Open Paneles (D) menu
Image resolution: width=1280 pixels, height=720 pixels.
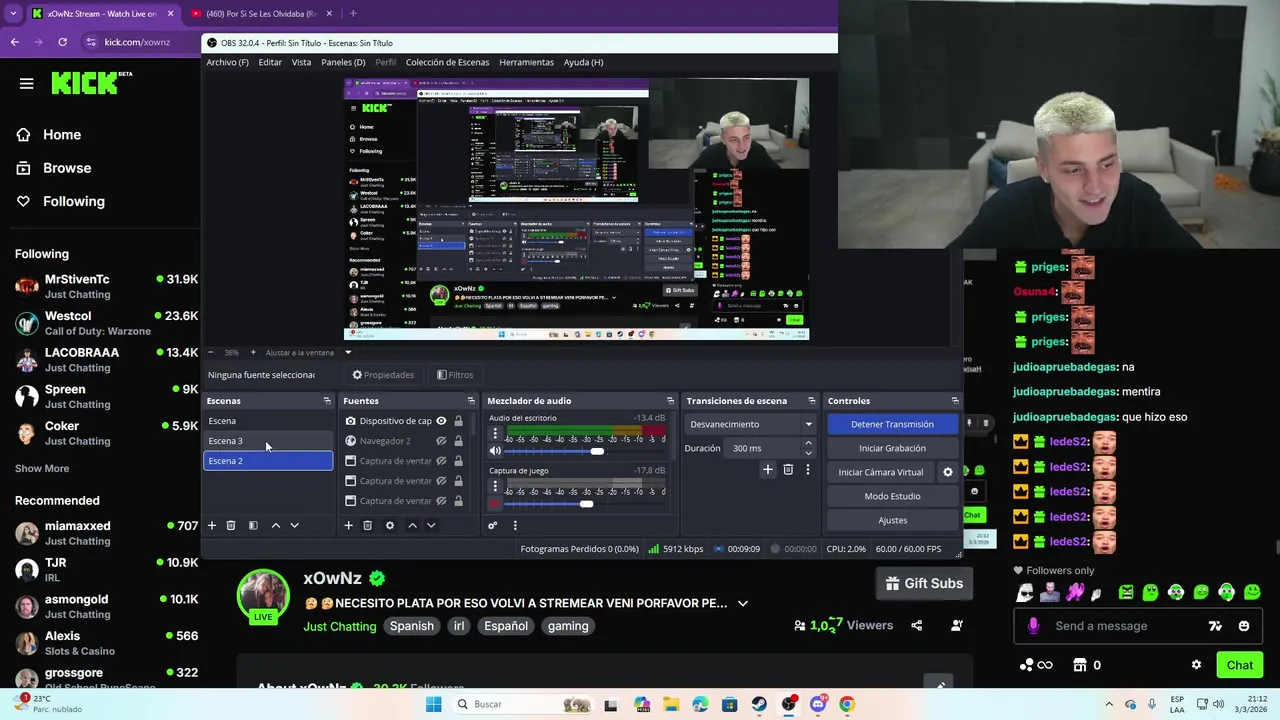pyautogui.click(x=343, y=62)
